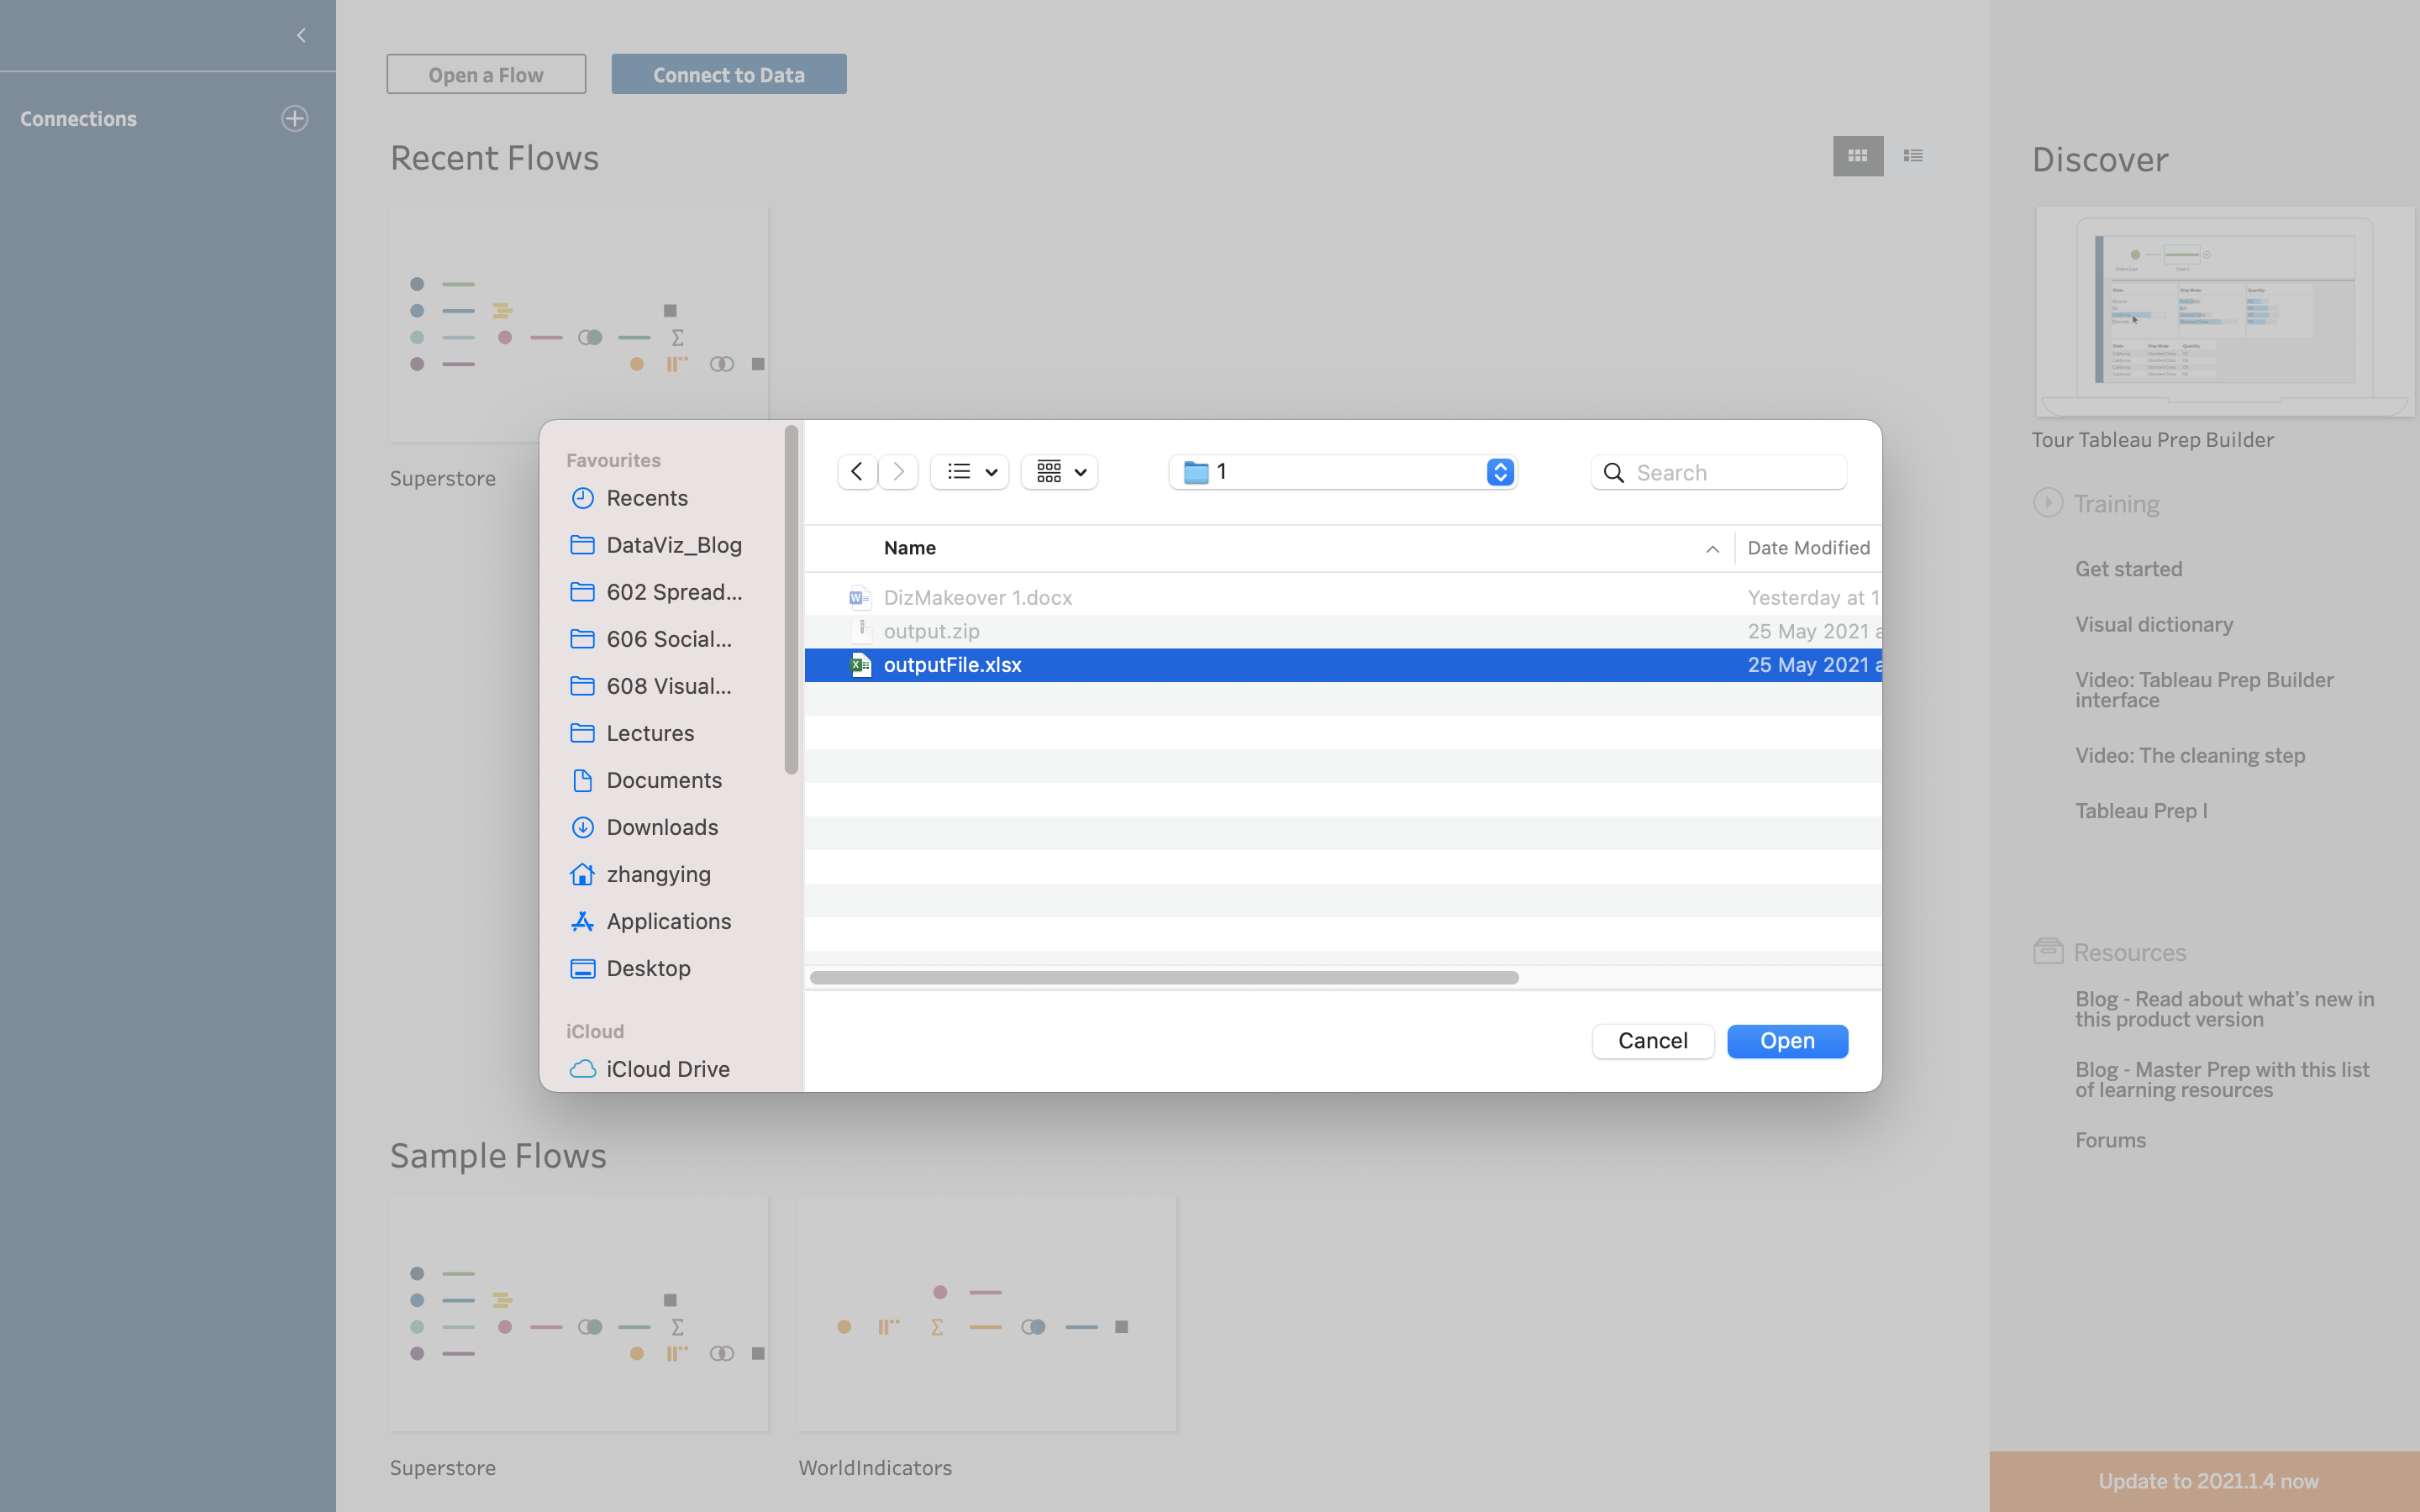The height and width of the screenshot is (1512, 2420).
Task: Click the Tour Tableau Prep Builder link
Action: pos(2152,440)
